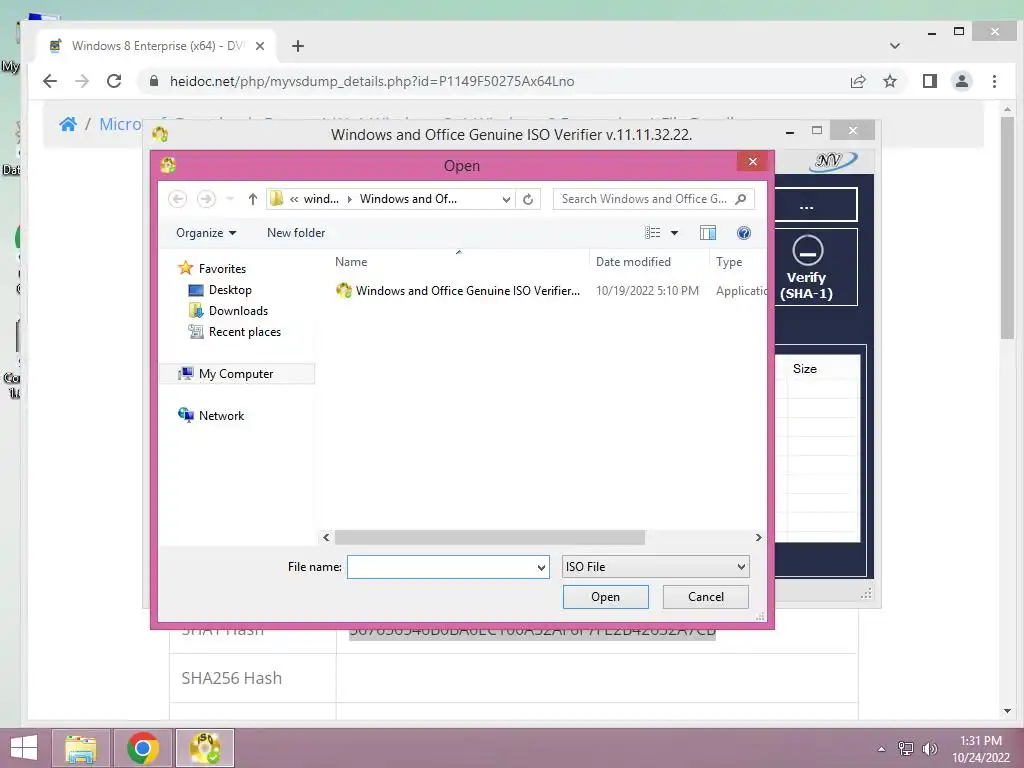Click the File name input field
The image size is (1024, 768).
pos(441,567)
